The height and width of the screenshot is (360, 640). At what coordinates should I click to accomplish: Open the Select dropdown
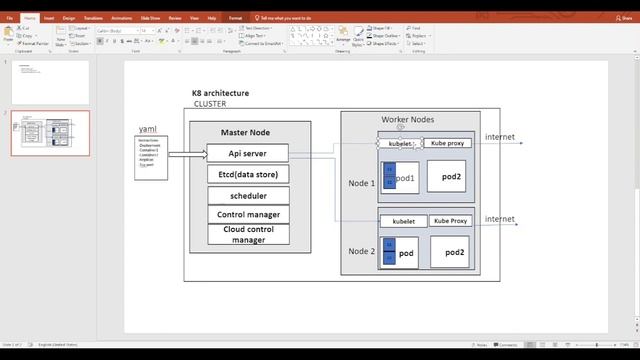[416, 43]
